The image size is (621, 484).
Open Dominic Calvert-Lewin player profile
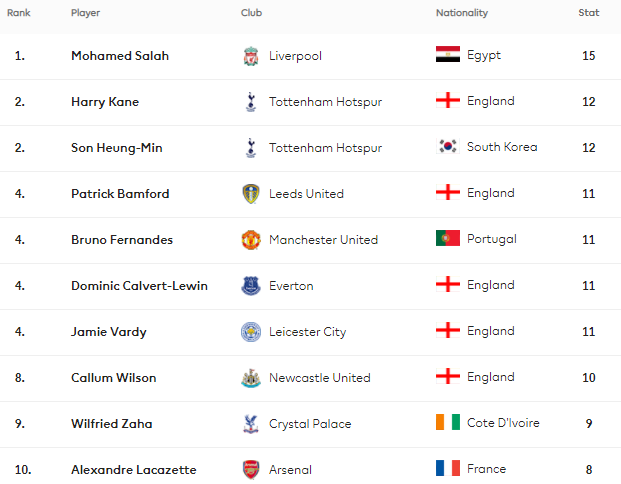point(139,286)
